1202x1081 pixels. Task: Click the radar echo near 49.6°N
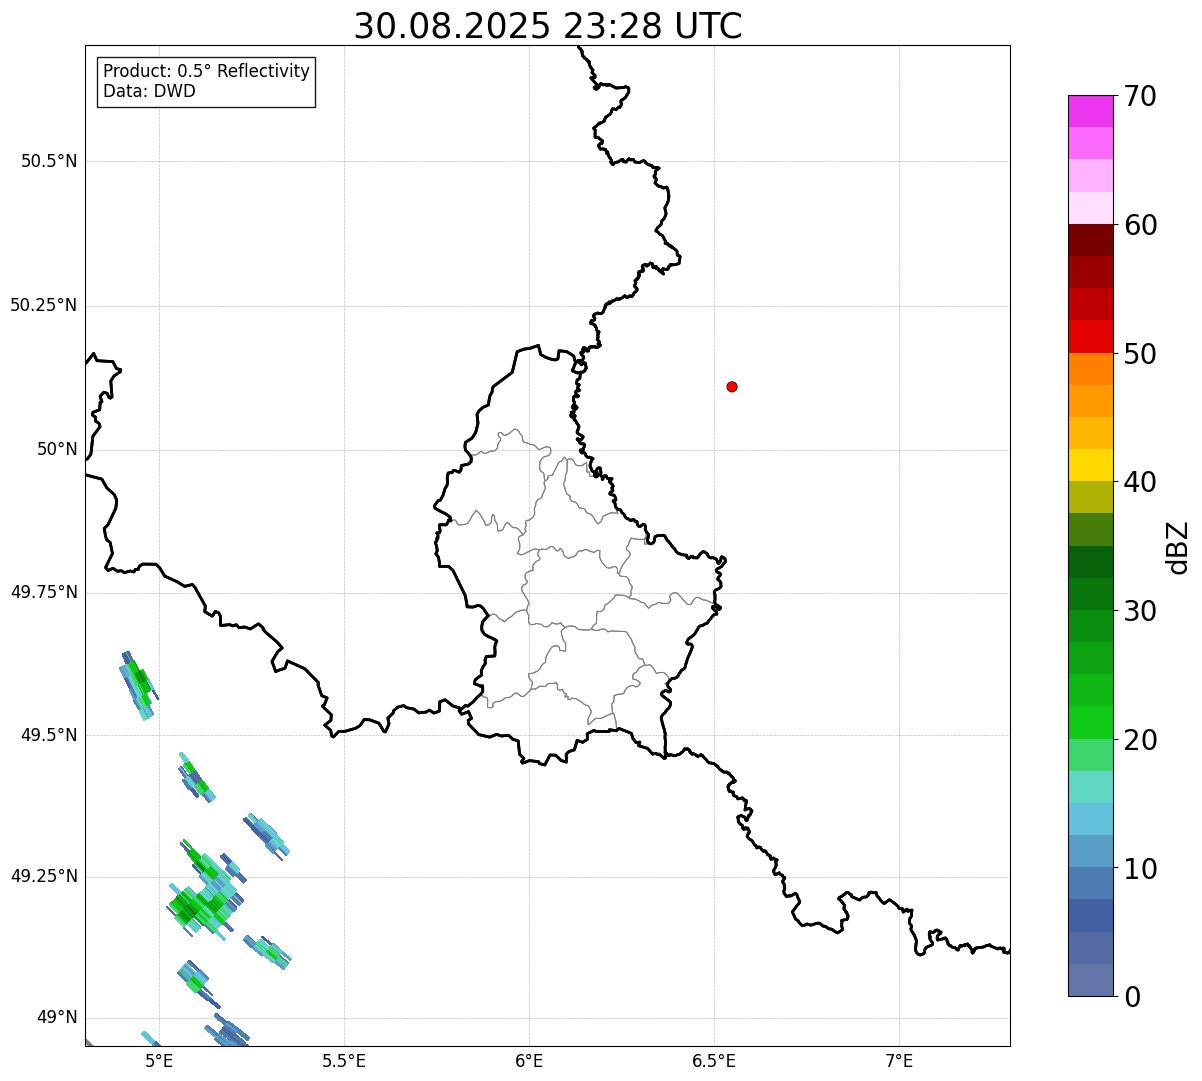click(x=138, y=685)
